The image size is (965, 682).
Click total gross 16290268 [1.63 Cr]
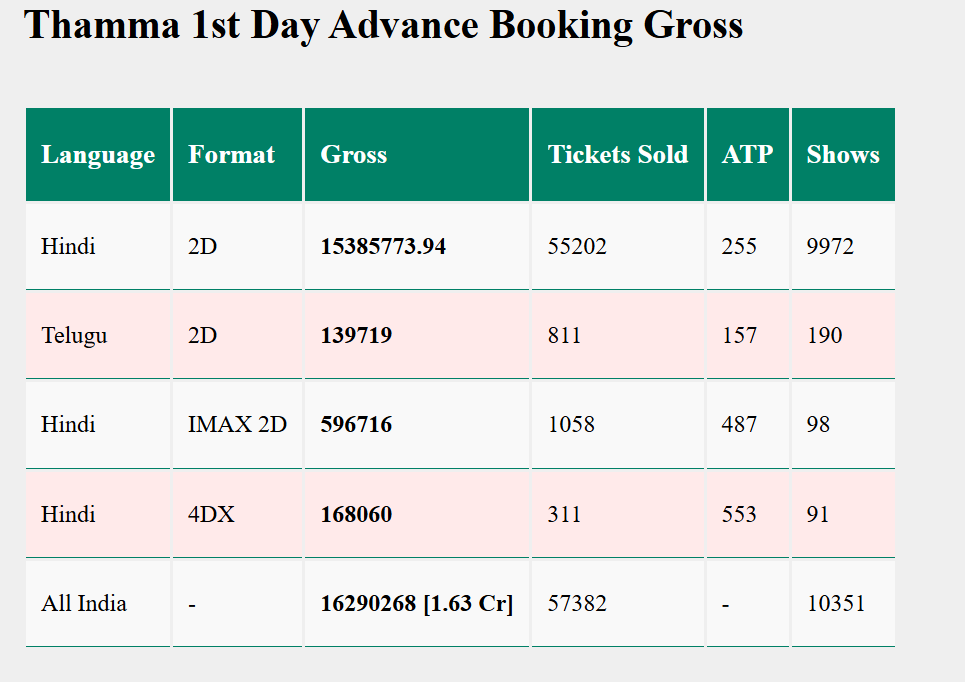(416, 603)
